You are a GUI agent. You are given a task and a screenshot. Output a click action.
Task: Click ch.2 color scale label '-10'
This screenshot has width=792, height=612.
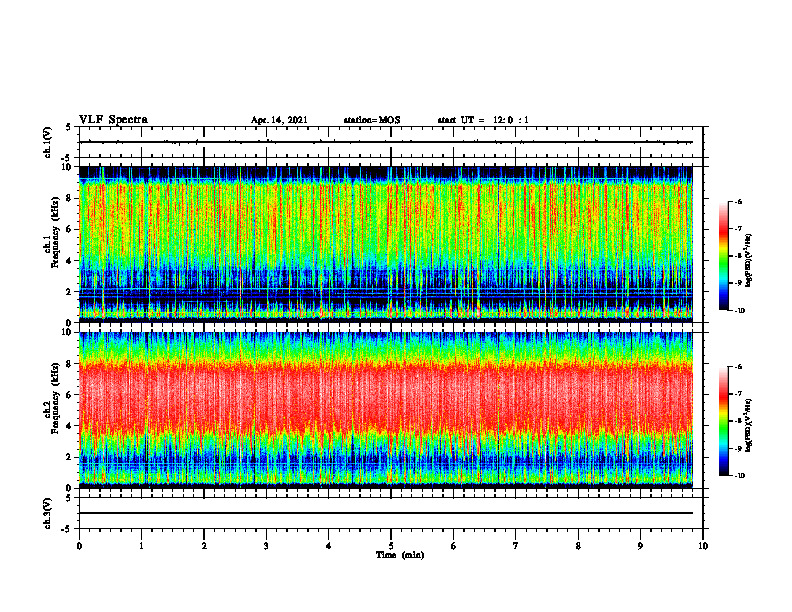740,476
